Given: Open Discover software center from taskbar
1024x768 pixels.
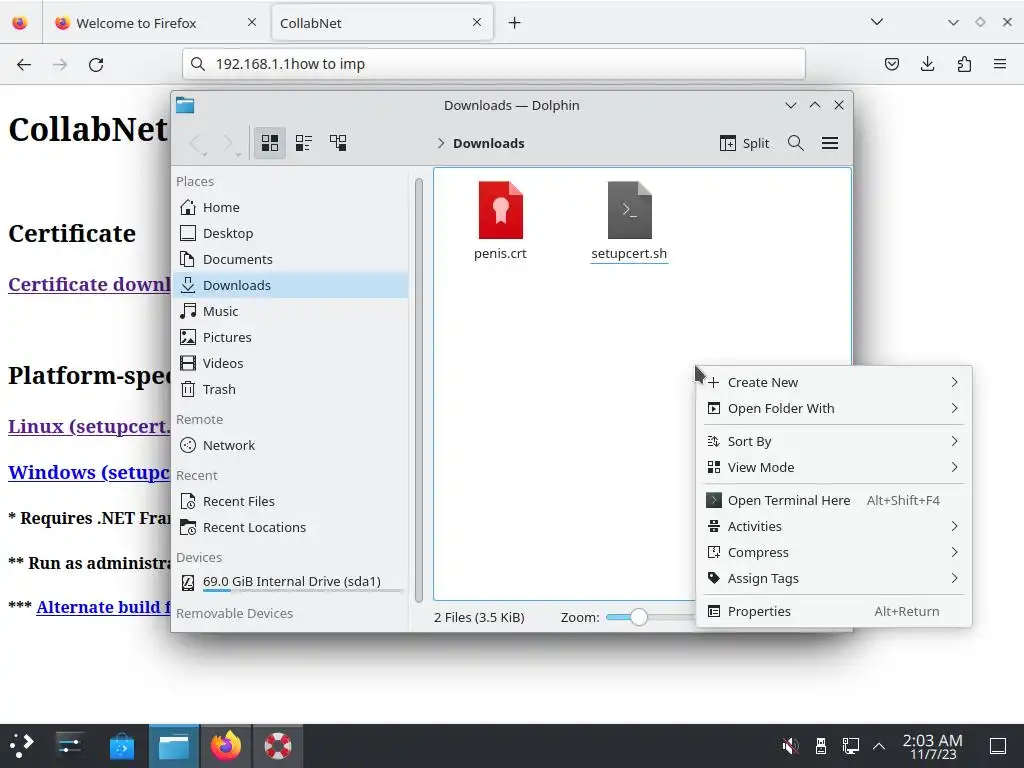Looking at the screenshot, I should pos(121,746).
